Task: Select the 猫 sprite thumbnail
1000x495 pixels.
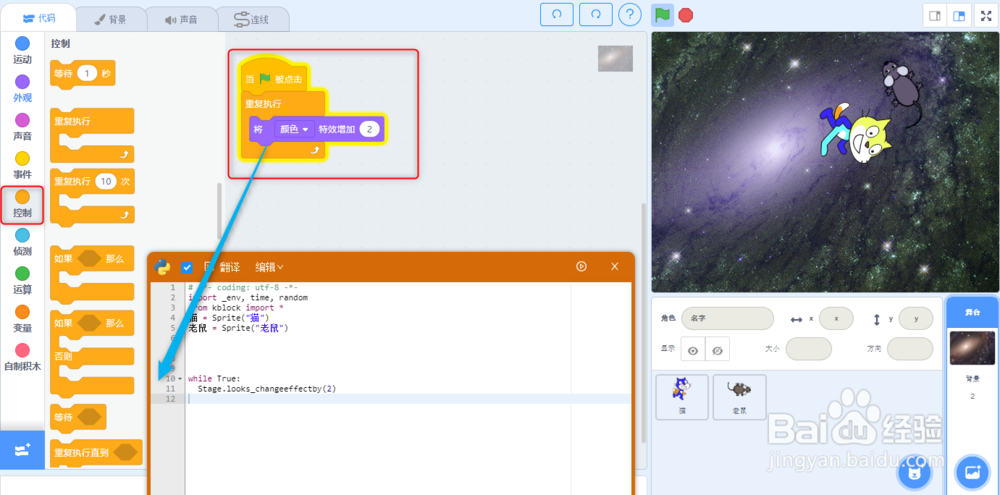Action: 682,397
